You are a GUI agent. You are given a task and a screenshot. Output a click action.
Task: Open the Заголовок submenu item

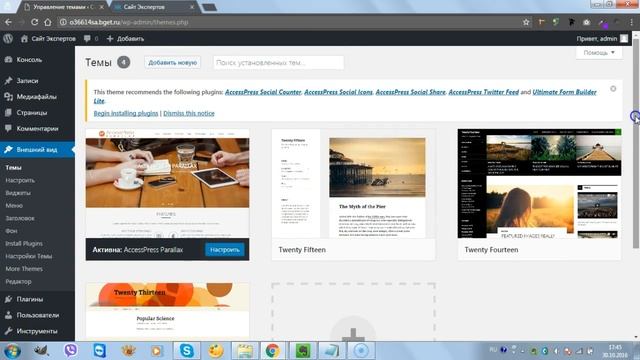(20, 218)
